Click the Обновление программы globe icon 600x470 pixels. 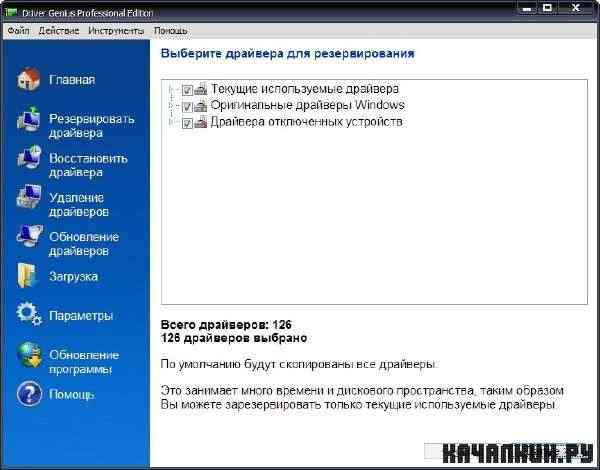[x=29, y=355]
